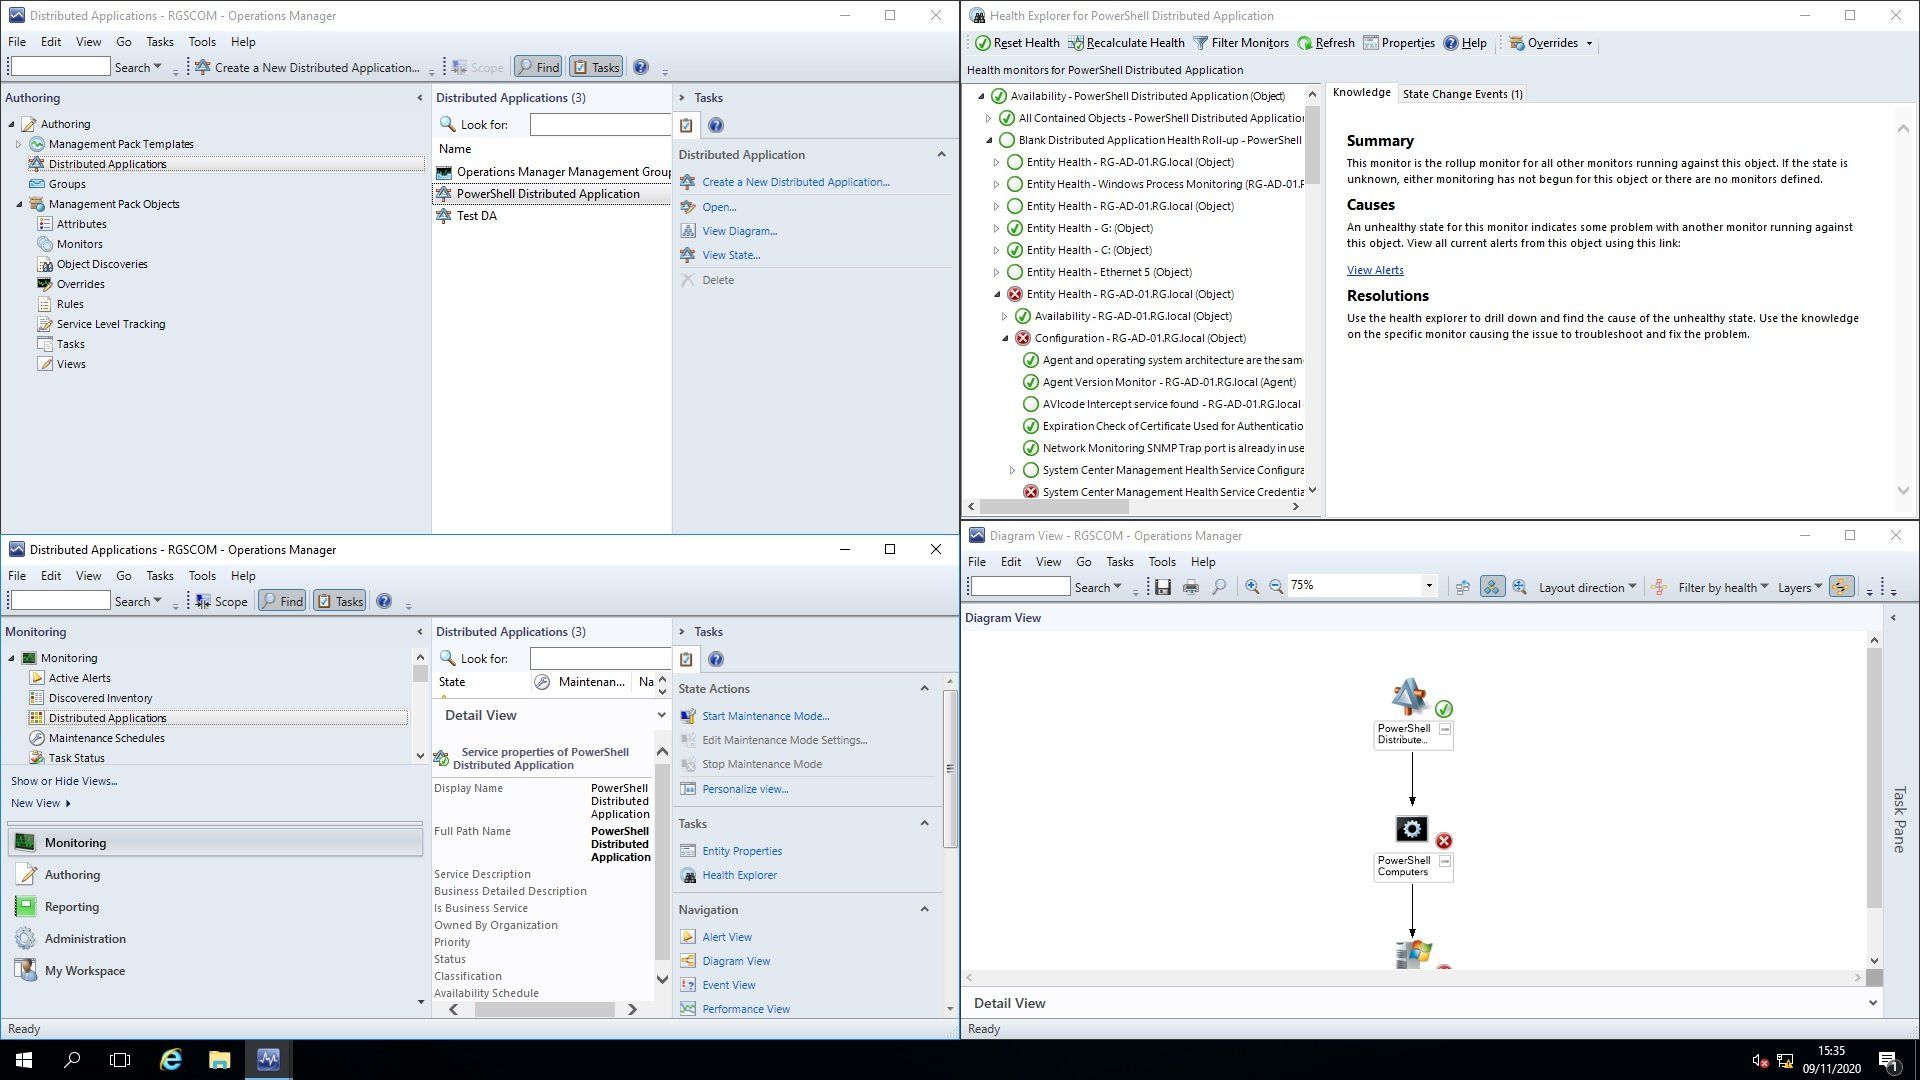This screenshot has width=1920, height=1080.
Task: Click the Detail View horizontal scrollbar in Monitoring window
Action: click(544, 1010)
